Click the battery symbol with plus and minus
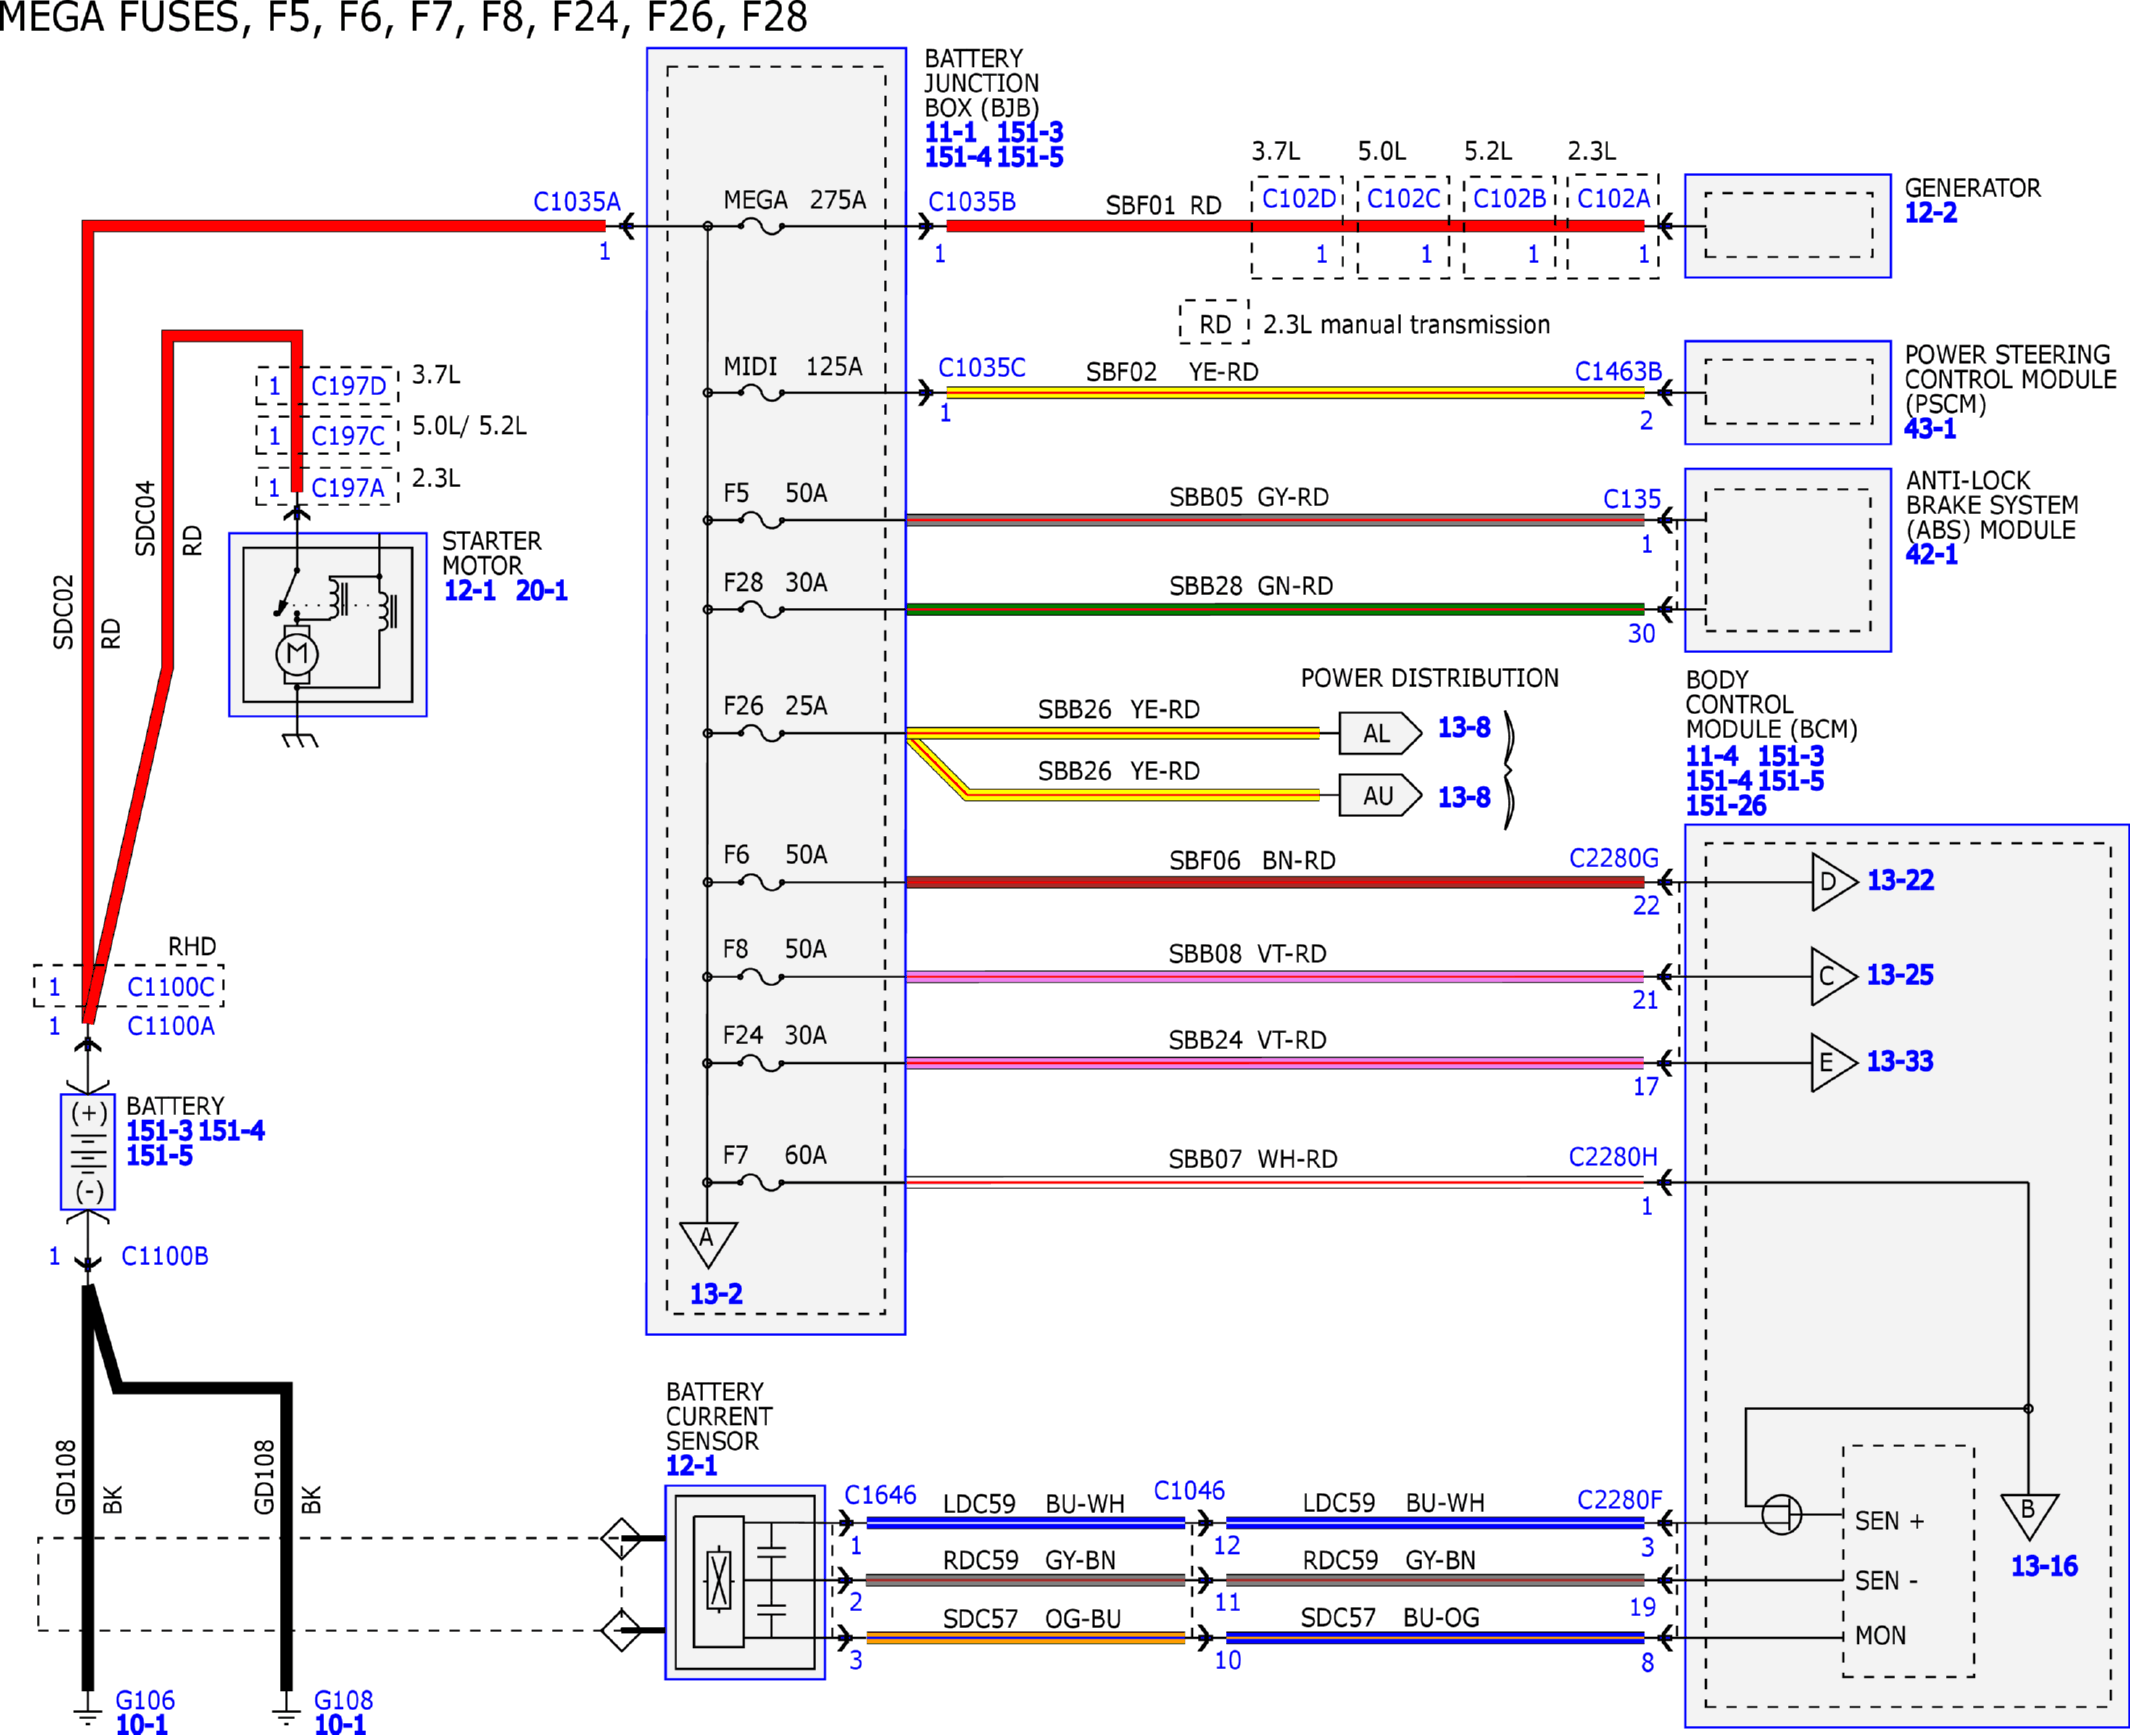This screenshot has width=2130, height=1735. point(88,1152)
